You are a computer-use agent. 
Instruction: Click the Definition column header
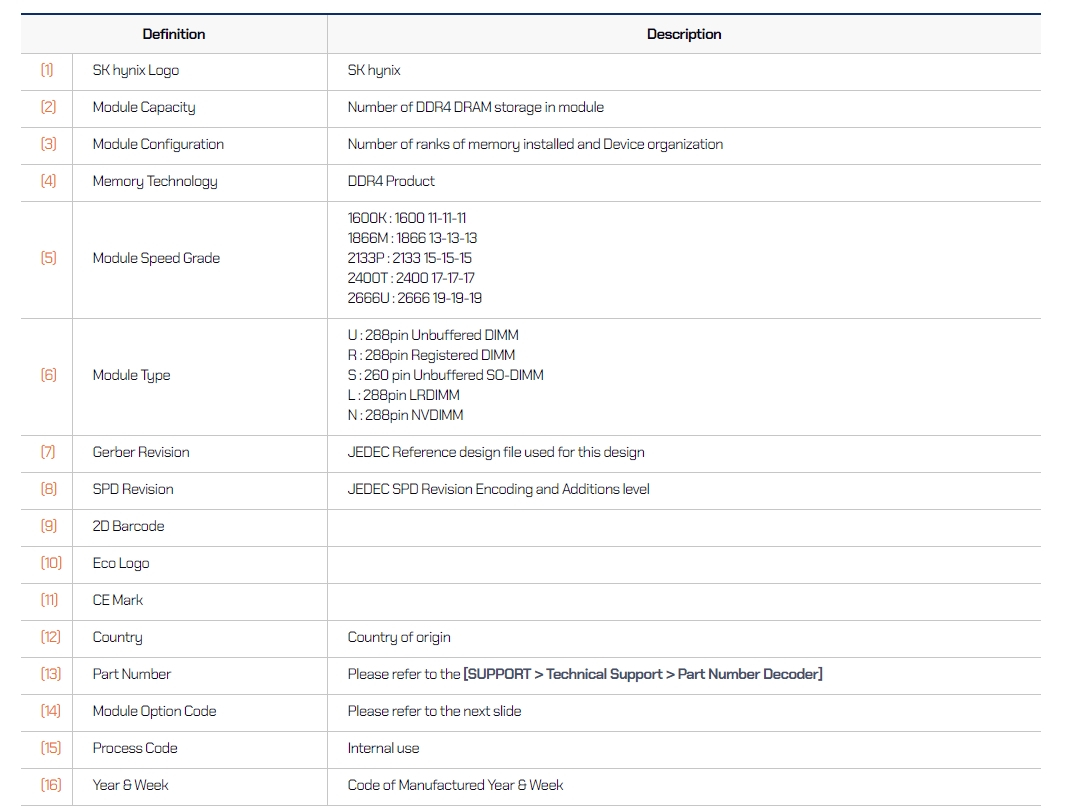pyautogui.click(x=174, y=34)
